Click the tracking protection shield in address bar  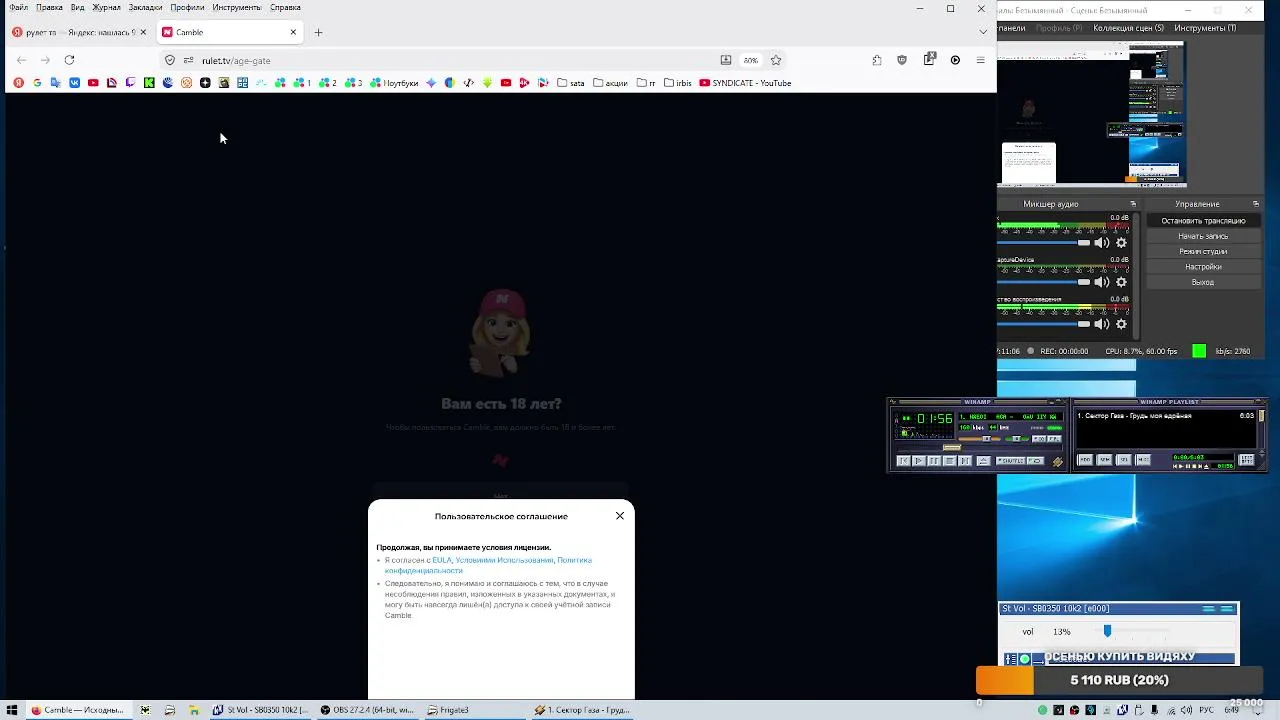(170, 60)
